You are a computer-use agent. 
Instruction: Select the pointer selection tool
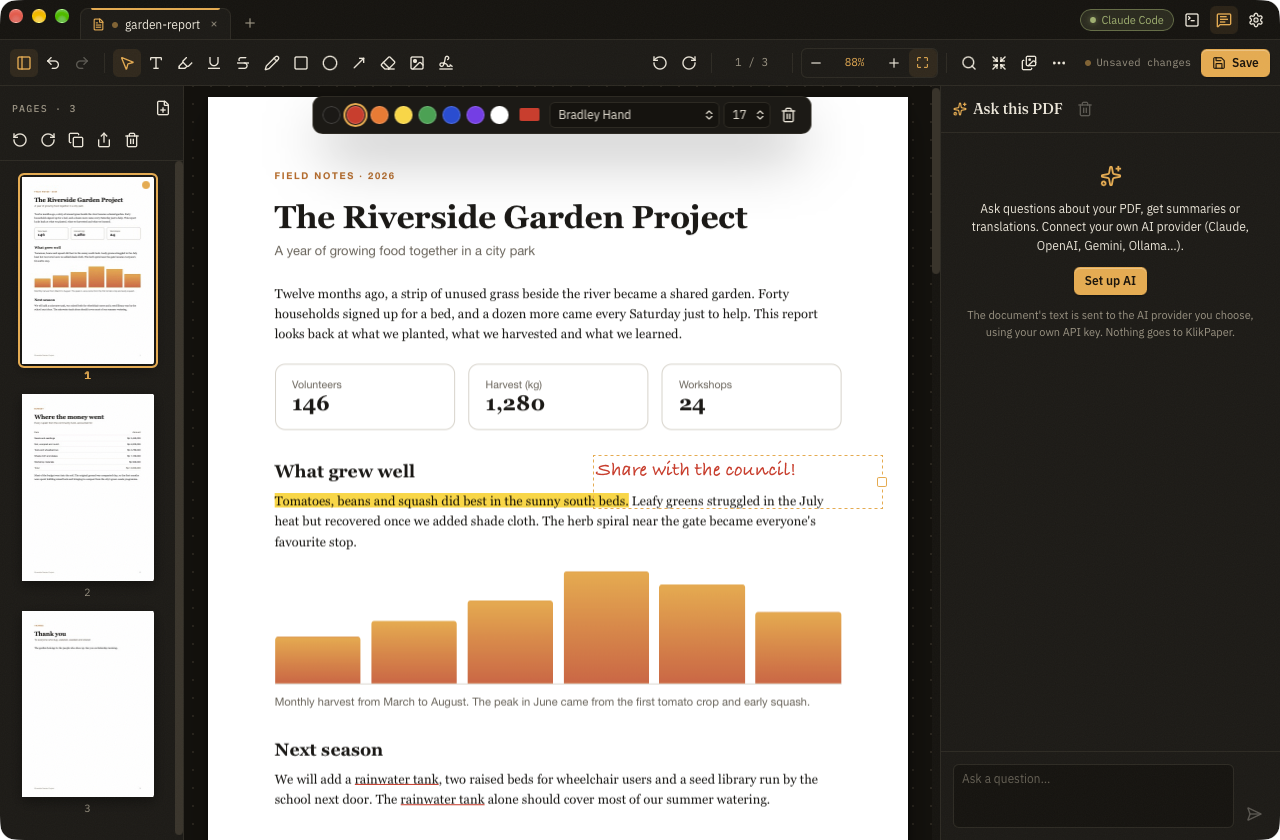tap(127, 63)
